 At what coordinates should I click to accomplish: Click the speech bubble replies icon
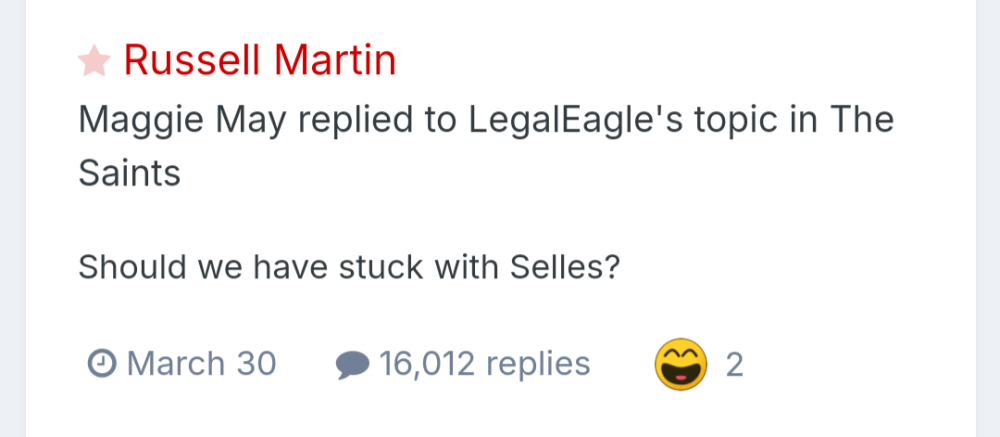point(352,364)
